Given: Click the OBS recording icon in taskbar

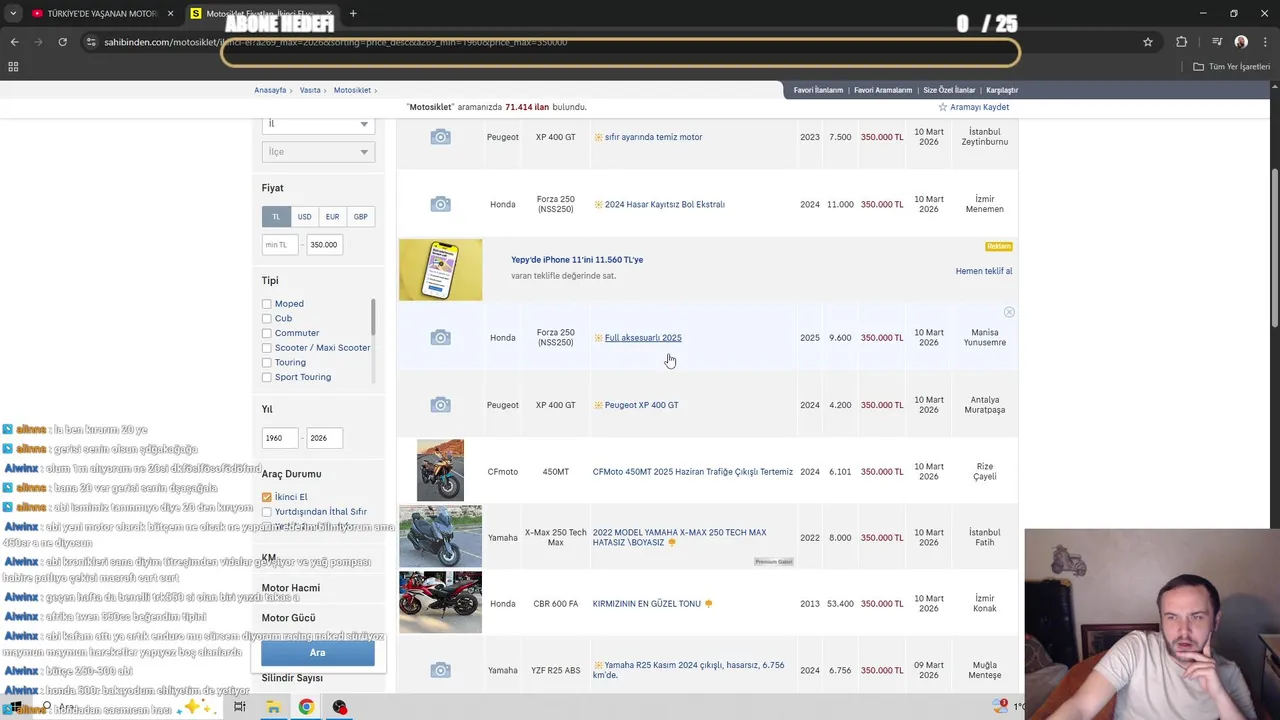Looking at the screenshot, I should tap(340, 707).
